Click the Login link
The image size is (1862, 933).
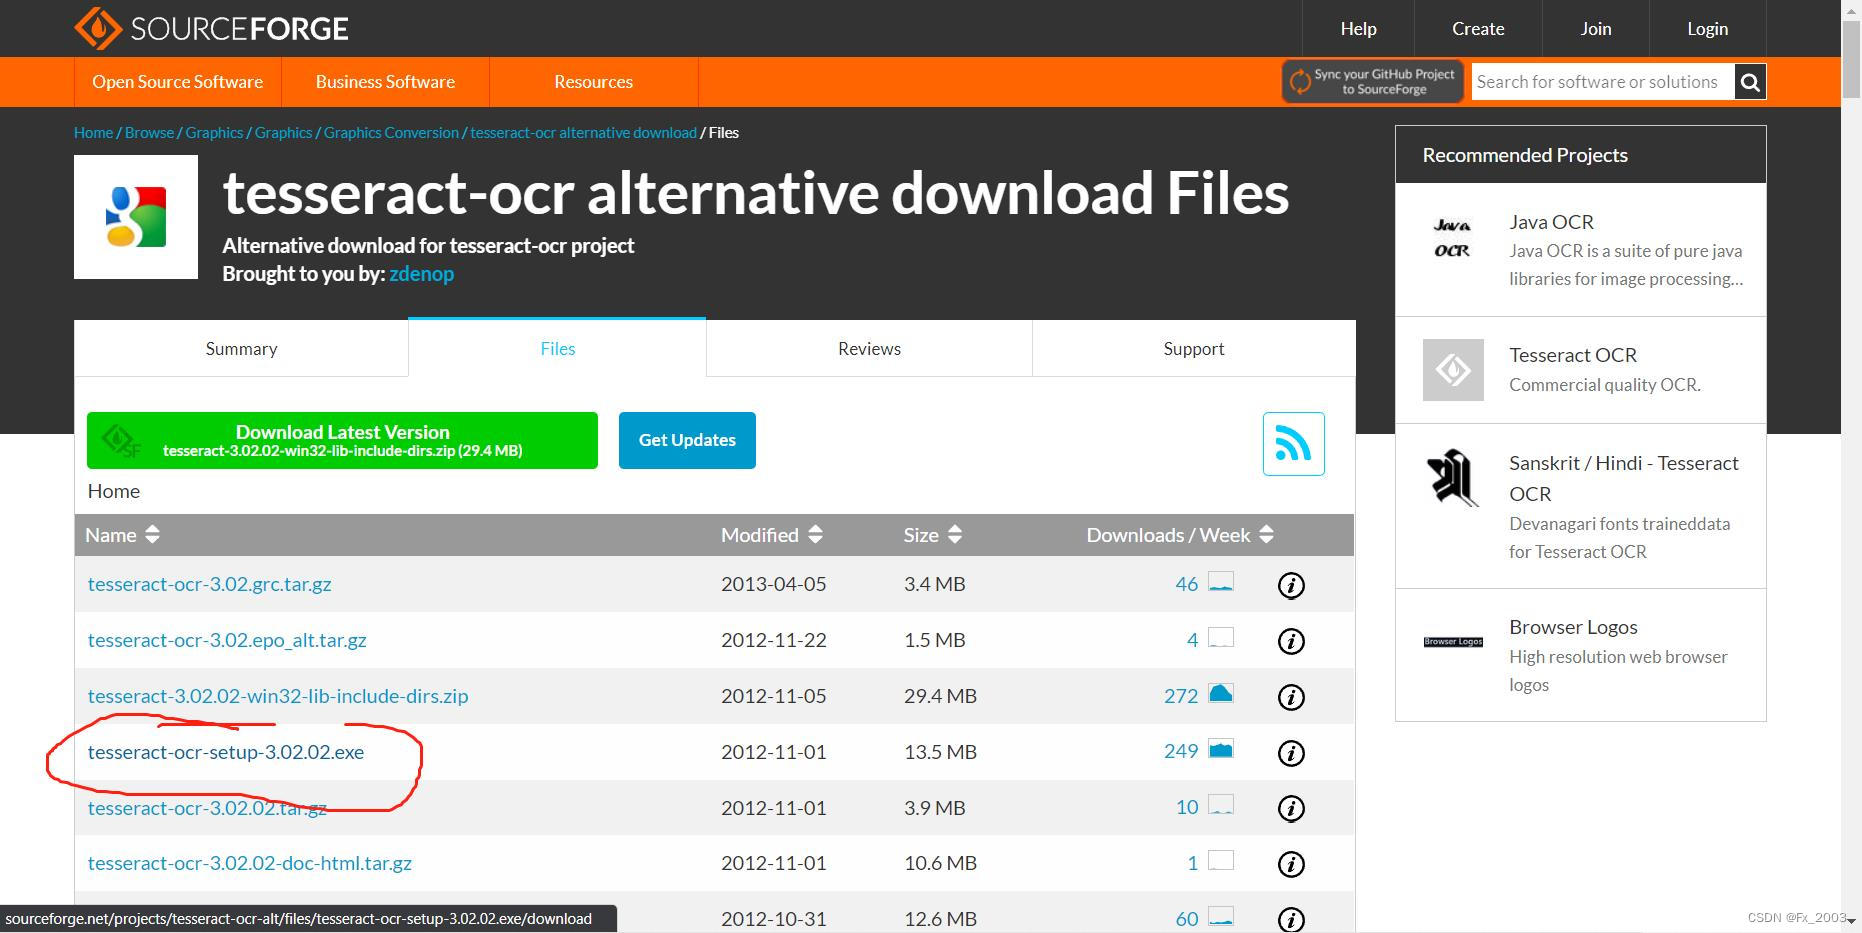point(1707,29)
